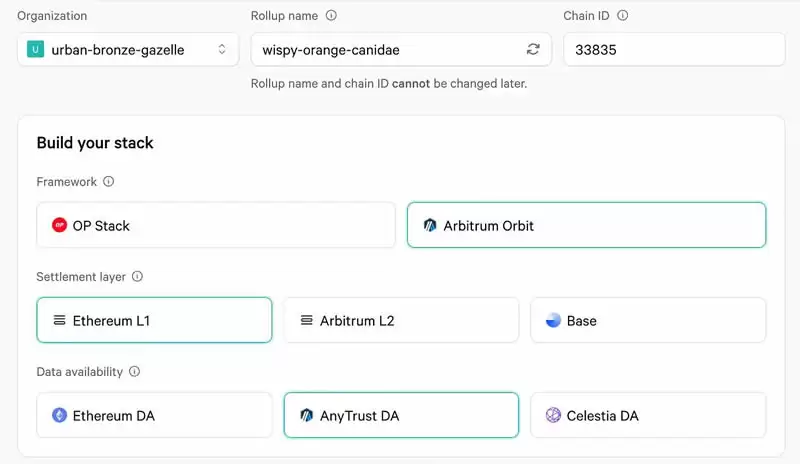Click the red OP Stack logo
The image size is (800, 464).
(x=59, y=226)
